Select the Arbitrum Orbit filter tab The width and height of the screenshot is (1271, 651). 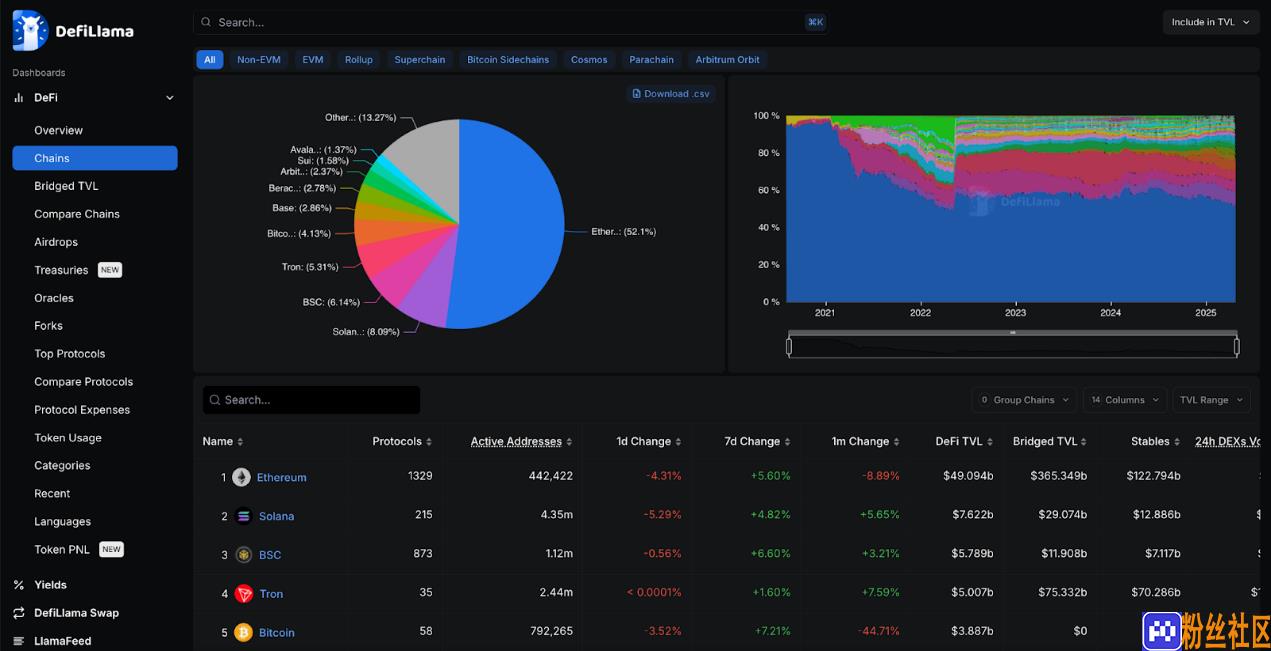[728, 60]
